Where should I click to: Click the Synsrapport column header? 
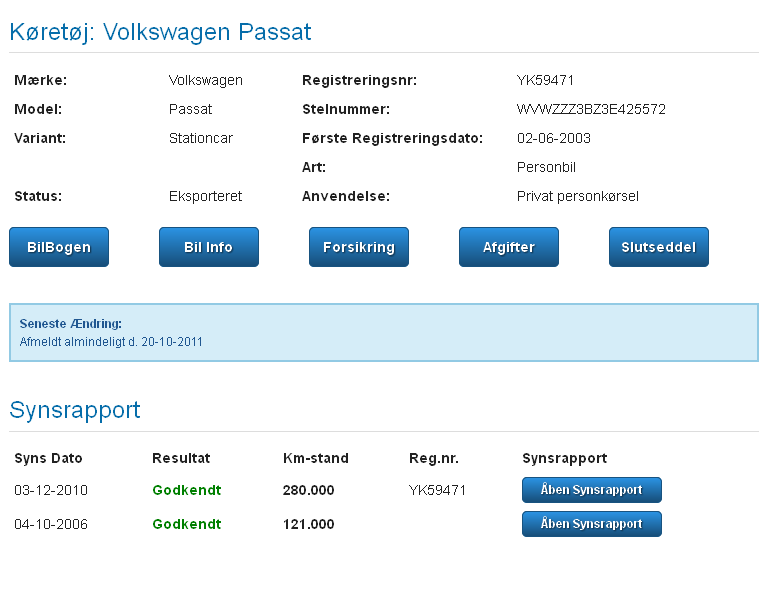[565, 459]
